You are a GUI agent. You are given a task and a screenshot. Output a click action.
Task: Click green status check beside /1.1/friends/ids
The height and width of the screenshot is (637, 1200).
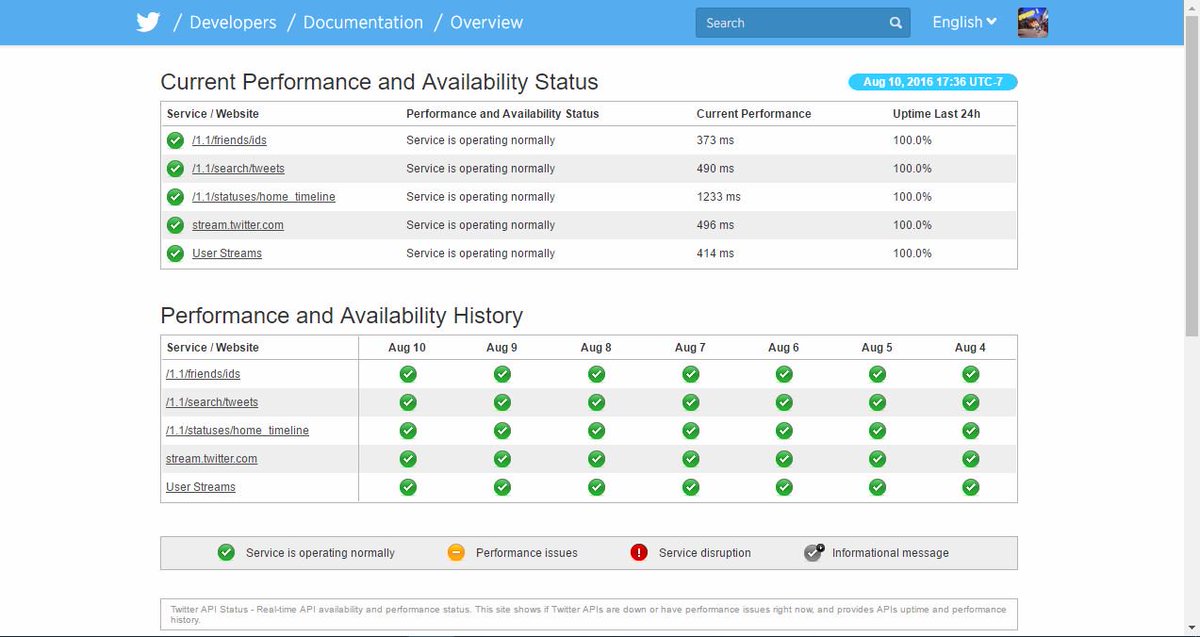pyautogui.click(x=175, y=140)
